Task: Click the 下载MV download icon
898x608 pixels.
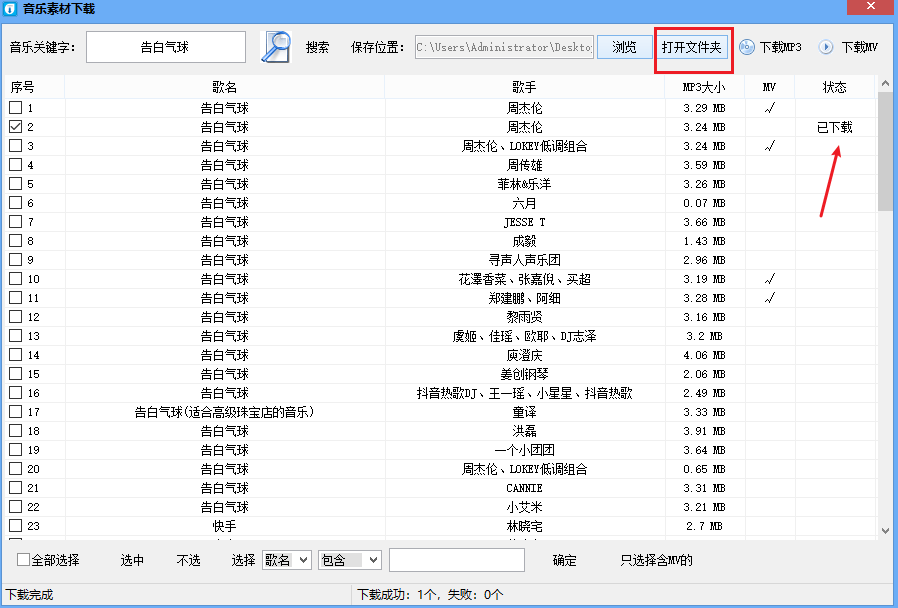Action: pyautogui.click(x=824, y=46)
